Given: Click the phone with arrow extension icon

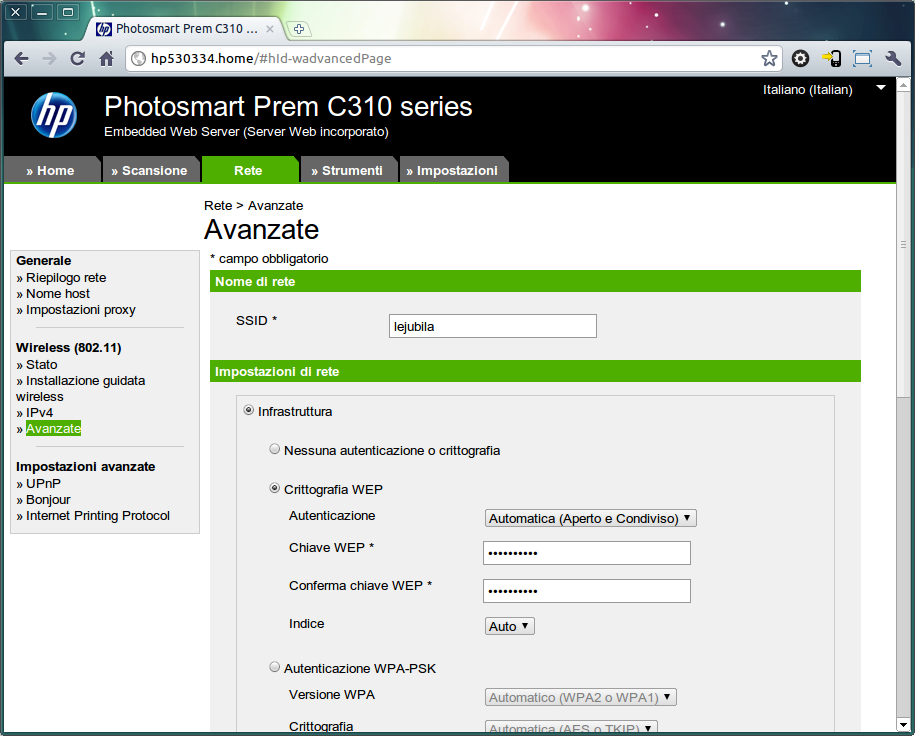Looking at the screenshot, I should click(832, 58).
